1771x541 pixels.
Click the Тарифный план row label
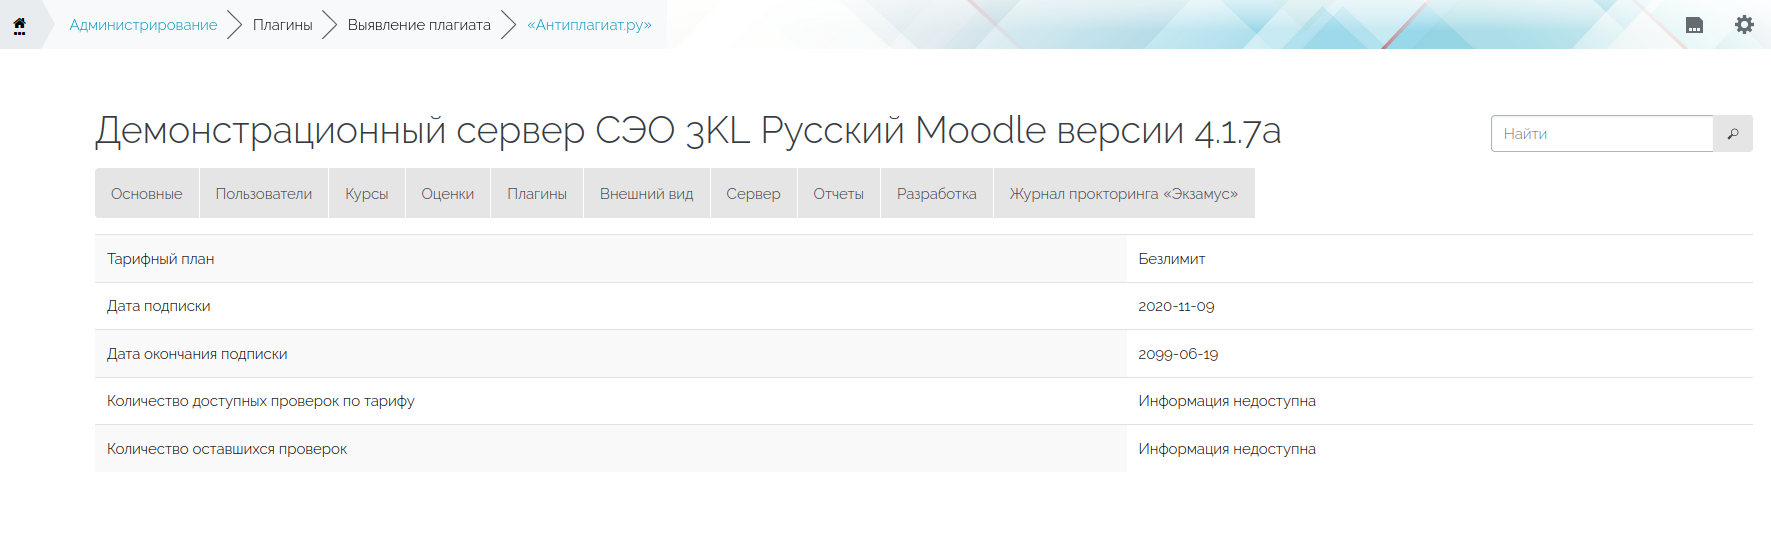tap(161, 259)
